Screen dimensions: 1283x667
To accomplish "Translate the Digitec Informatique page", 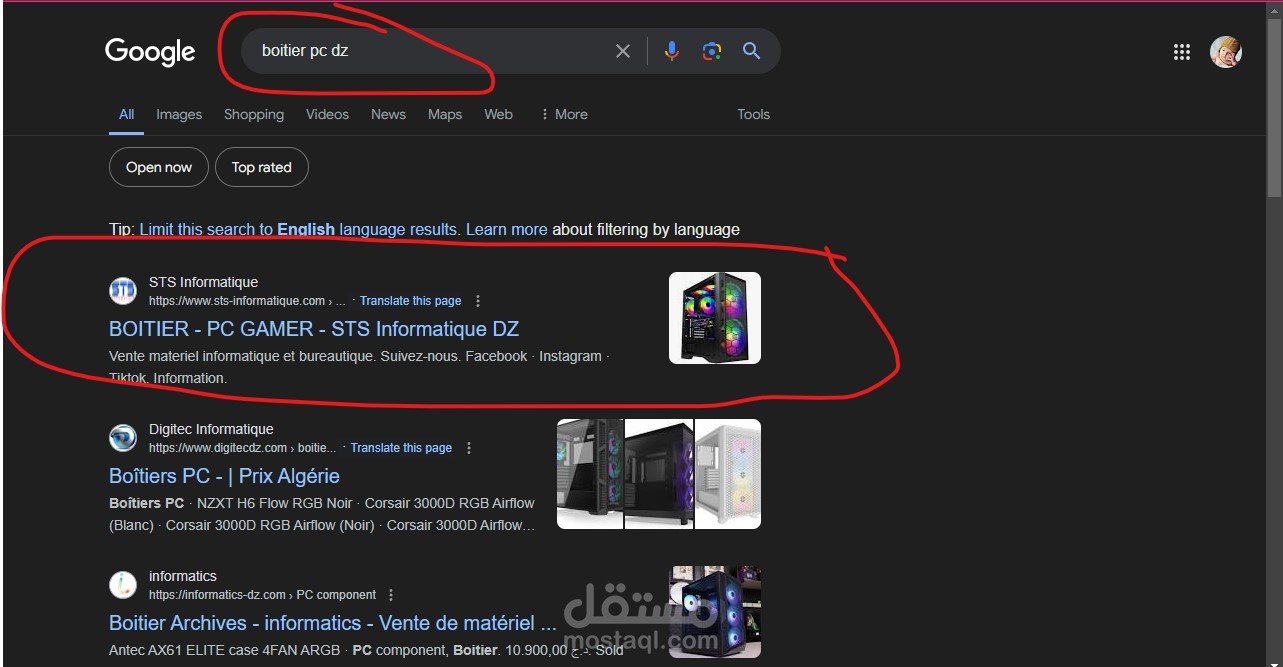I will (401, 448).
